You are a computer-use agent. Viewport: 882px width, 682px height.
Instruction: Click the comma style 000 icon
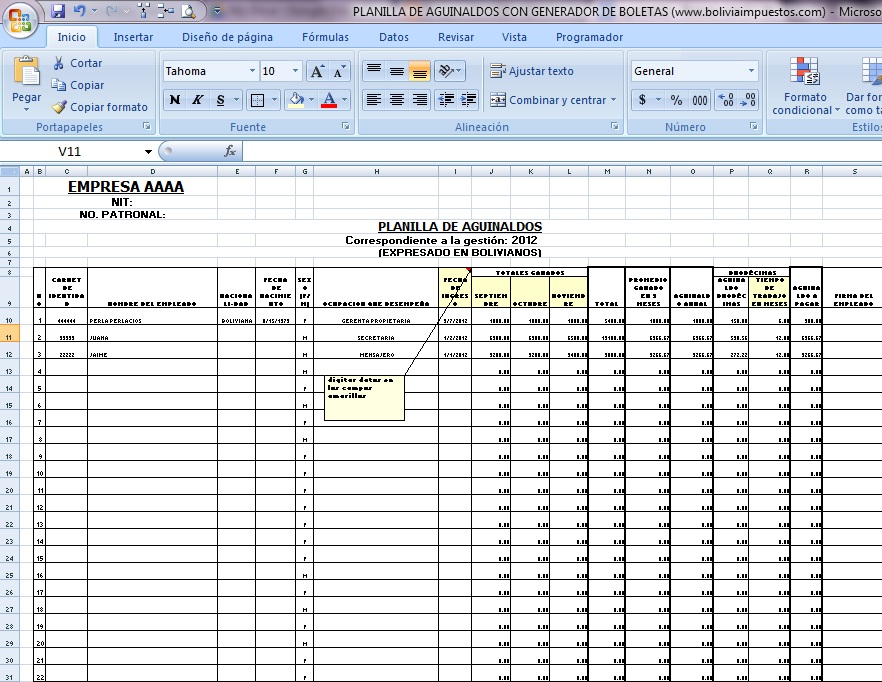point(700,99)
